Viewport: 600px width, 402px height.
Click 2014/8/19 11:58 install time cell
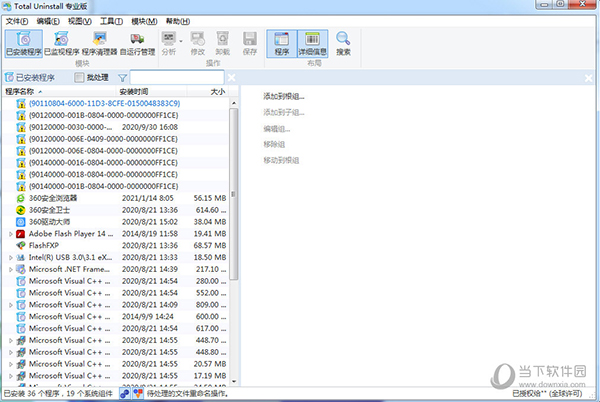tap(150, 234)
